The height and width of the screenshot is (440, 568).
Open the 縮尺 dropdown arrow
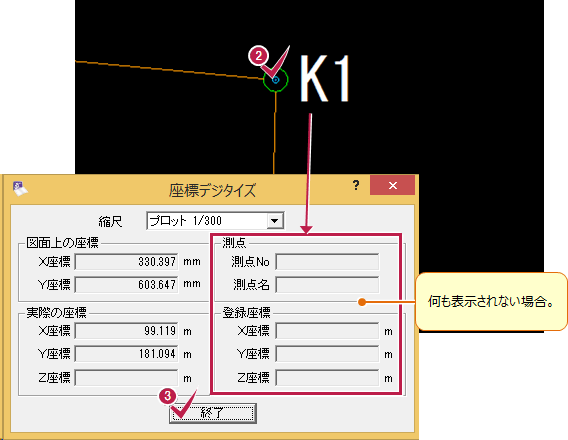coord(275,221)
